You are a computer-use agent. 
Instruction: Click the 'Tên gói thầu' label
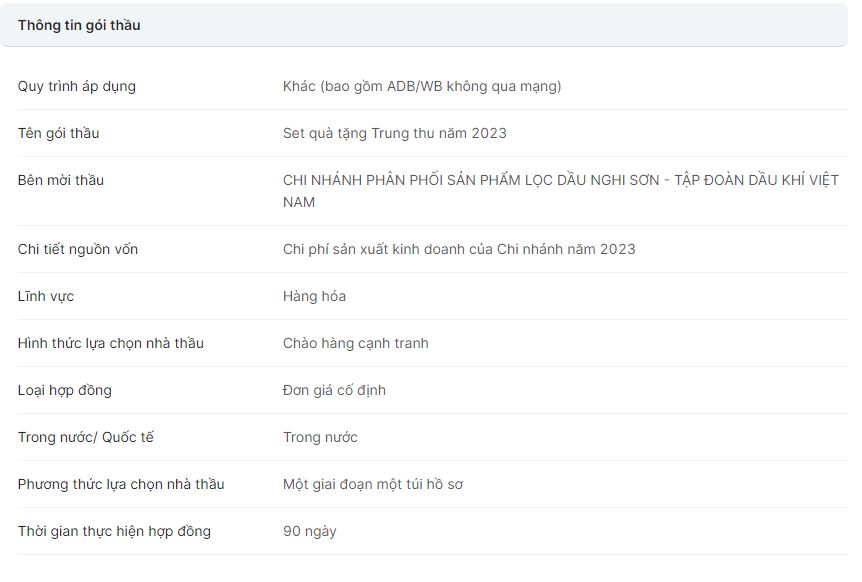(x=58, y=133)
